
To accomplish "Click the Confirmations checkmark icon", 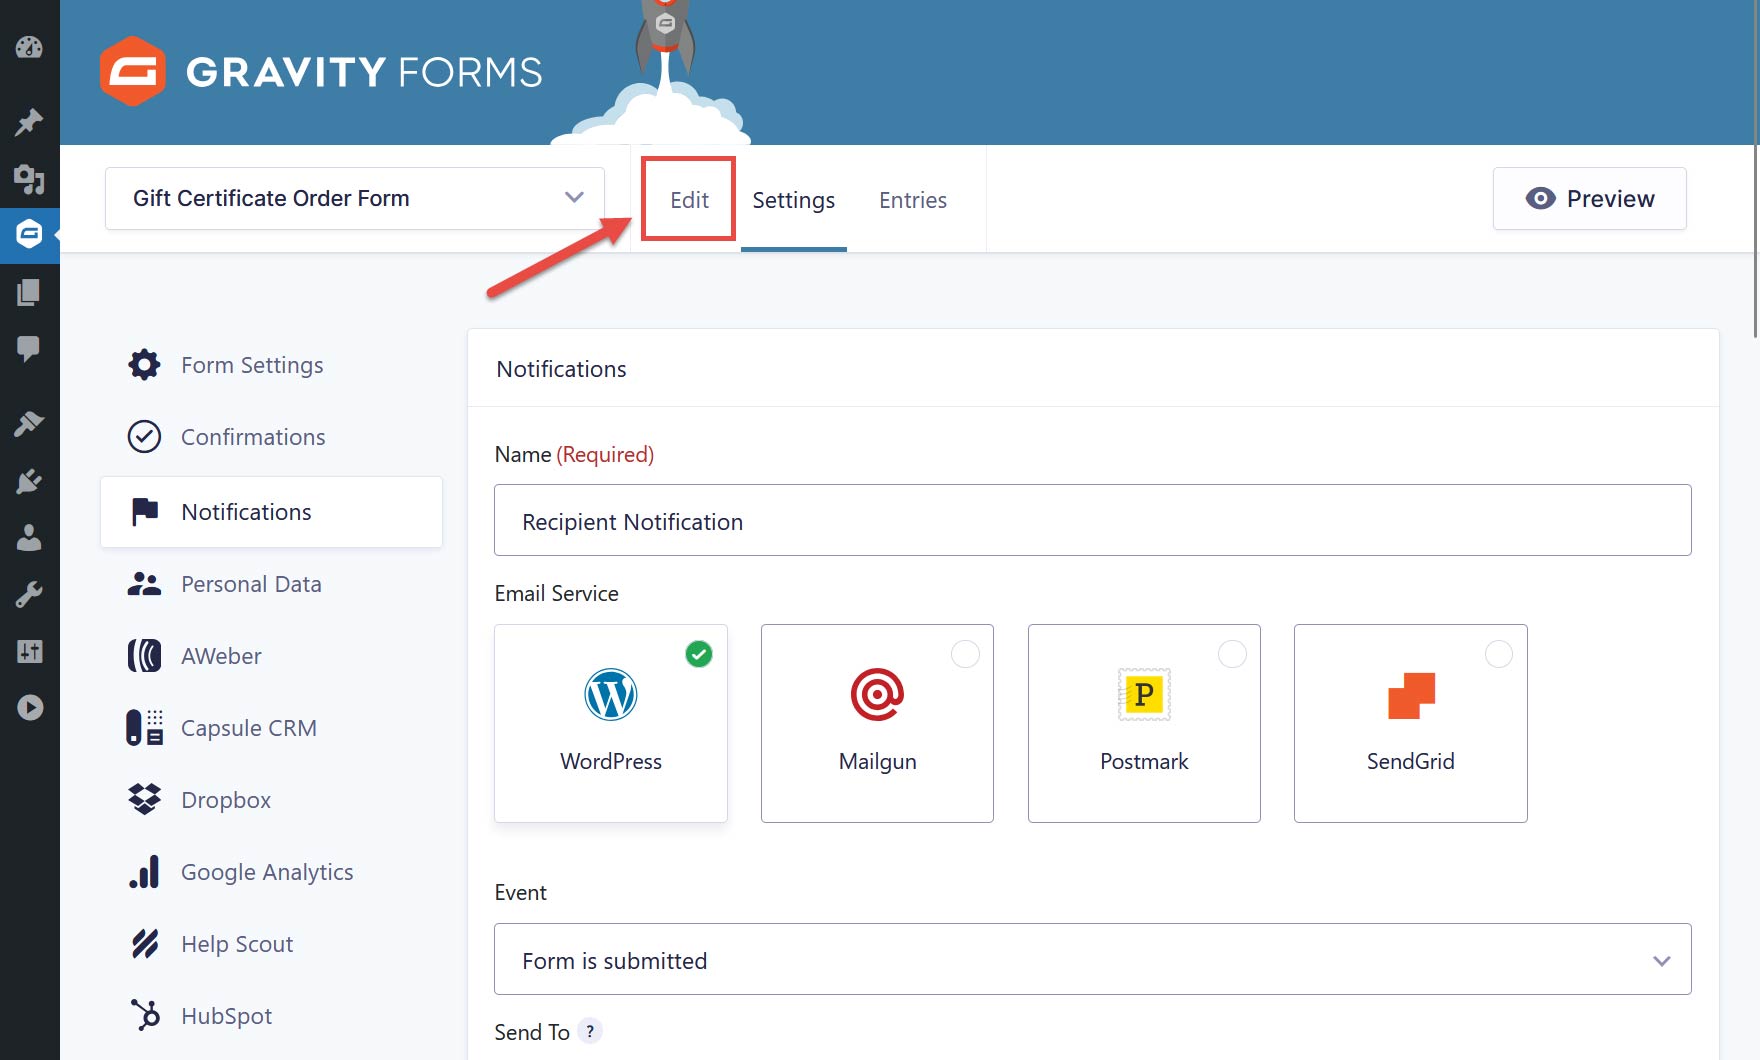I will 144,437.
